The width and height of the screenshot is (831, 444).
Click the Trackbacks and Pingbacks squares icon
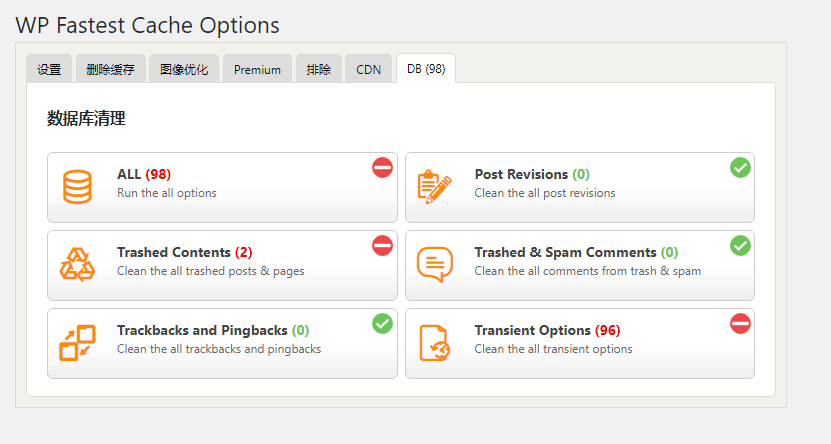[x=77, y=343]
